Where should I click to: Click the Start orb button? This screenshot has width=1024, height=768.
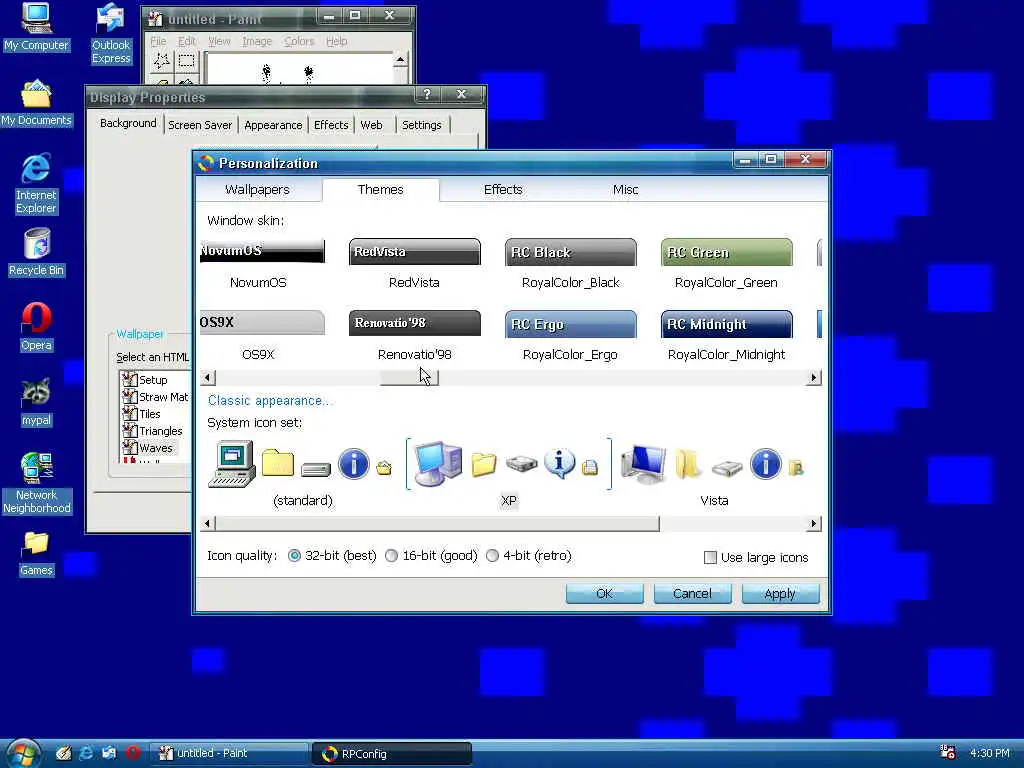(24, 753)
